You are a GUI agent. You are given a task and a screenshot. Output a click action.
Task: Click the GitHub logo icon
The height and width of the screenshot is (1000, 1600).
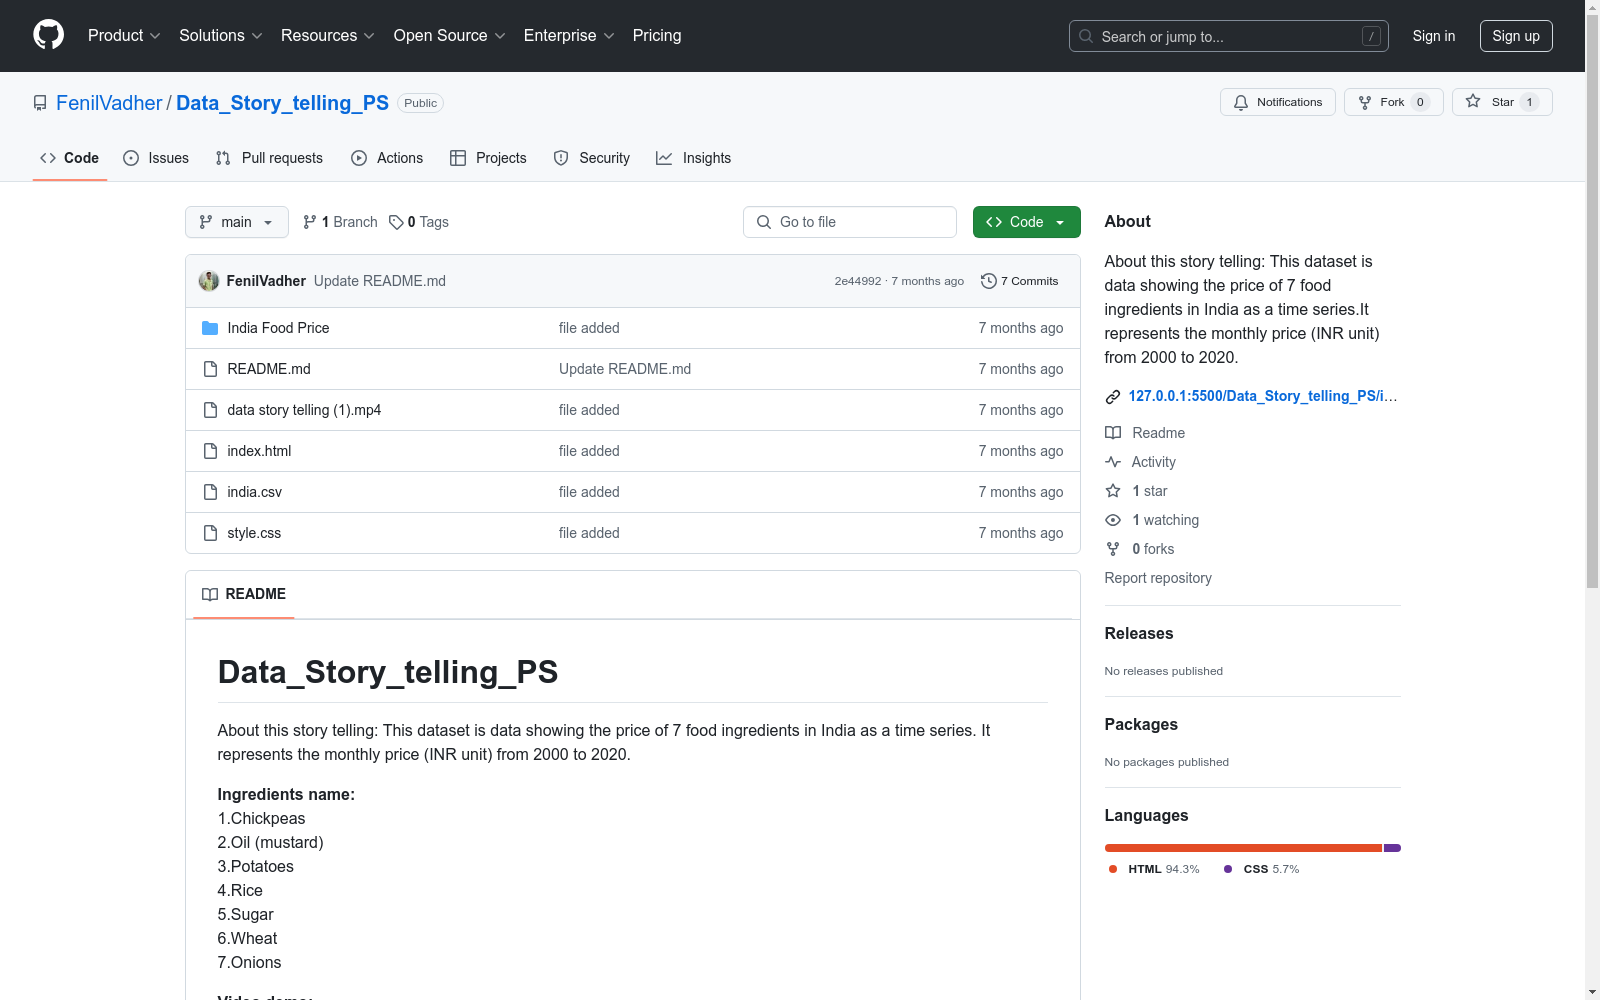[x=48, y=35]
